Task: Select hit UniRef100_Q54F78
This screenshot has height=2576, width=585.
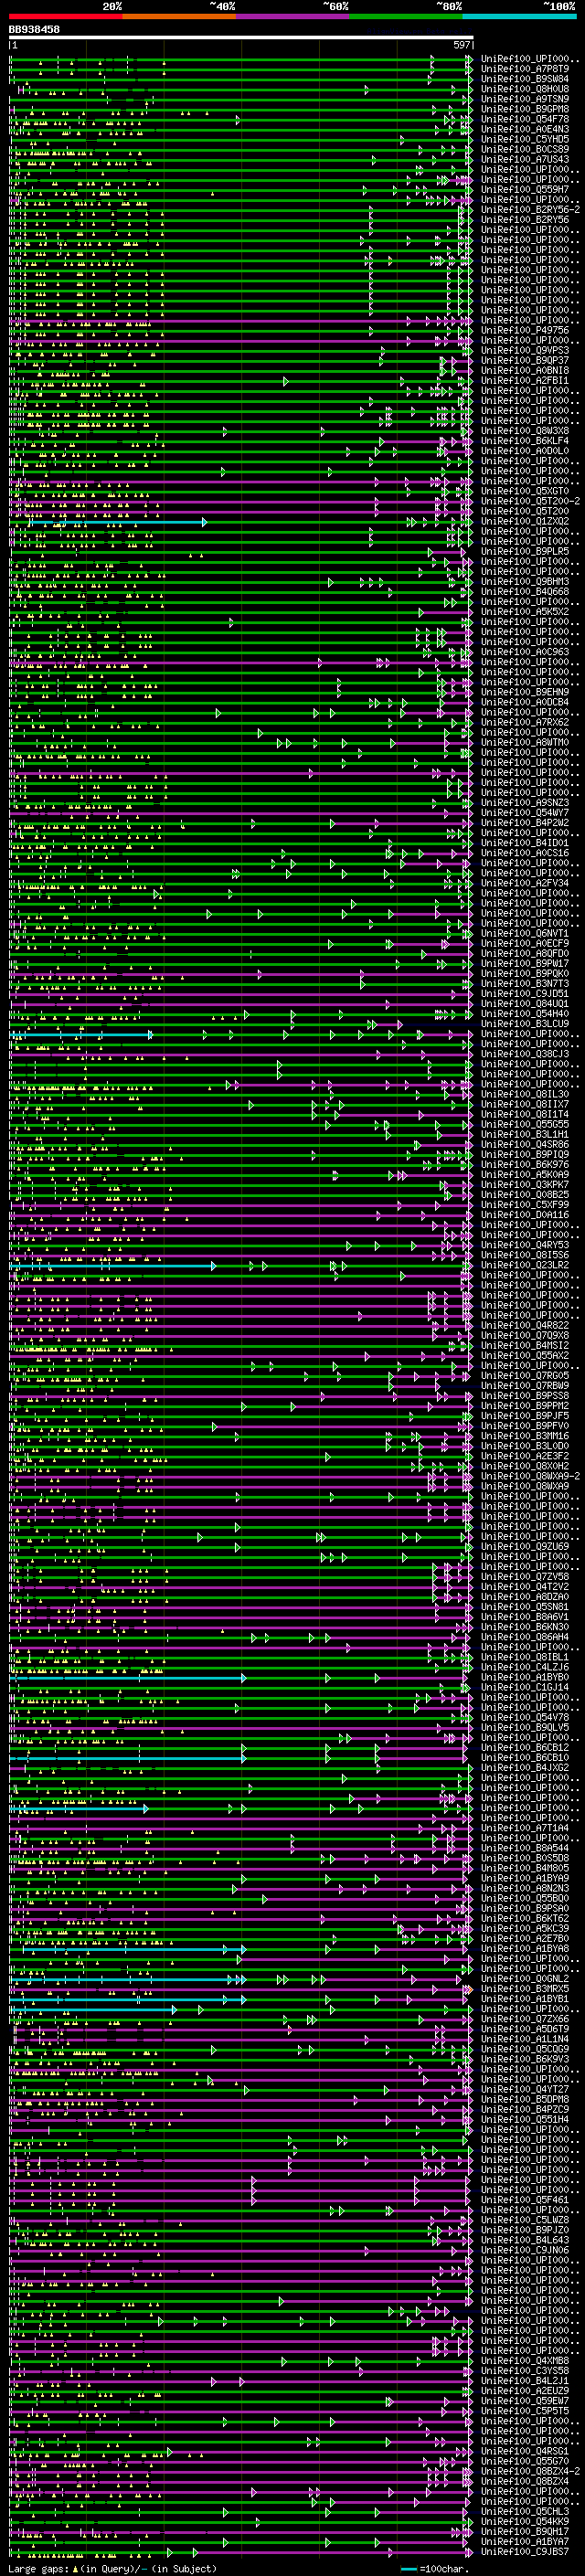Action: click(525, 119)
